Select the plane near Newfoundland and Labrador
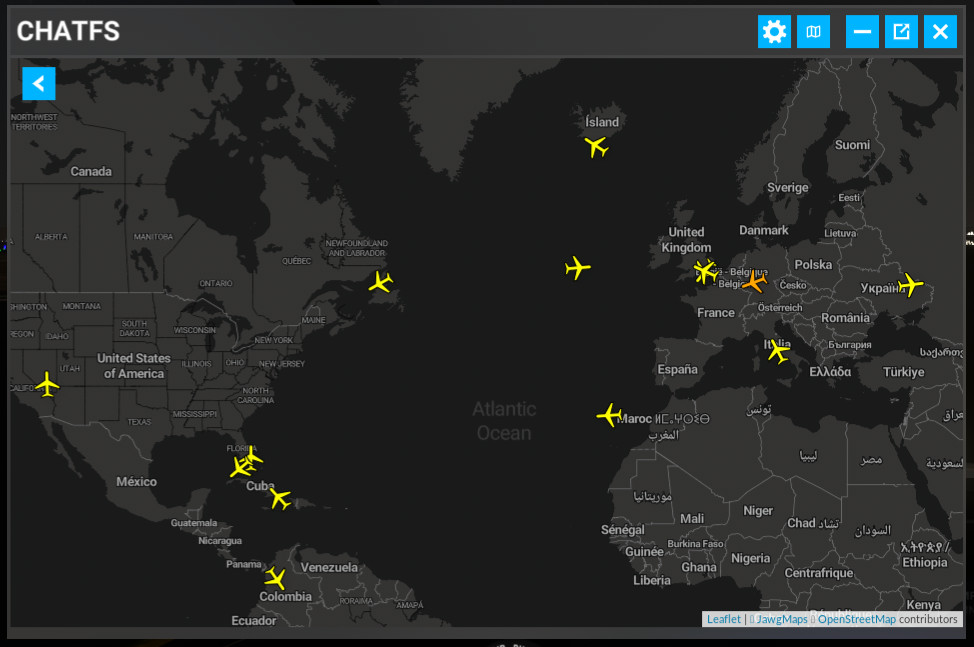 tap(380, 283)
